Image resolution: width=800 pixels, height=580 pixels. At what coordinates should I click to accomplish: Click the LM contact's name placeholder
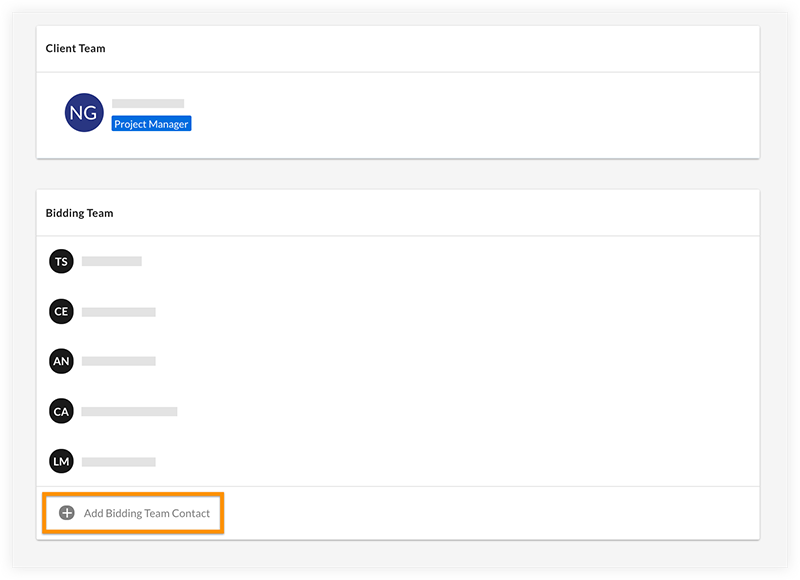coord(120,461)
